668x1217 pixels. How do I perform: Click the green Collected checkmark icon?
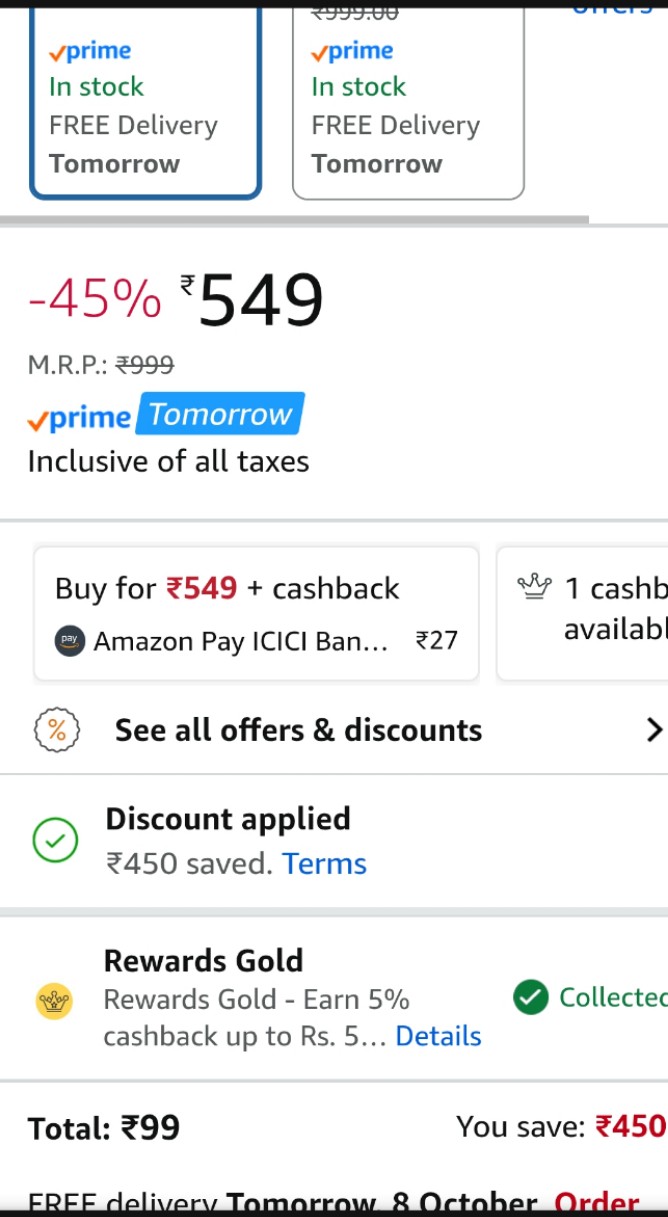pos(530,997)
